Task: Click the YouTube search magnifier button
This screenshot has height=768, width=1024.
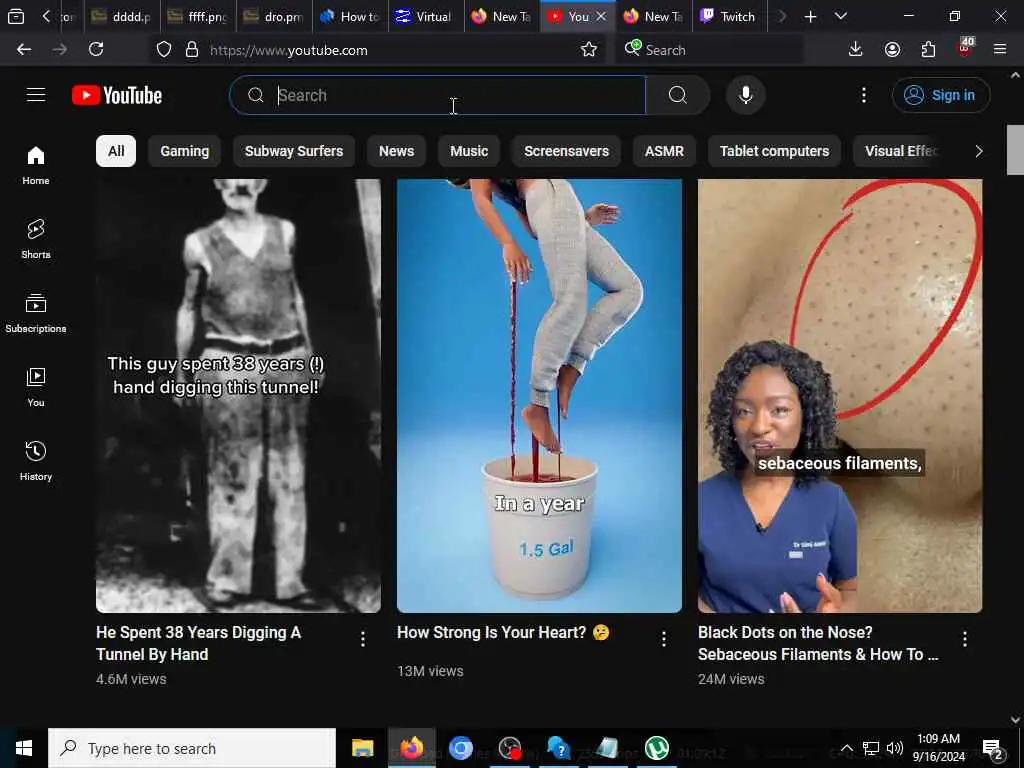Action: [678, 95]
